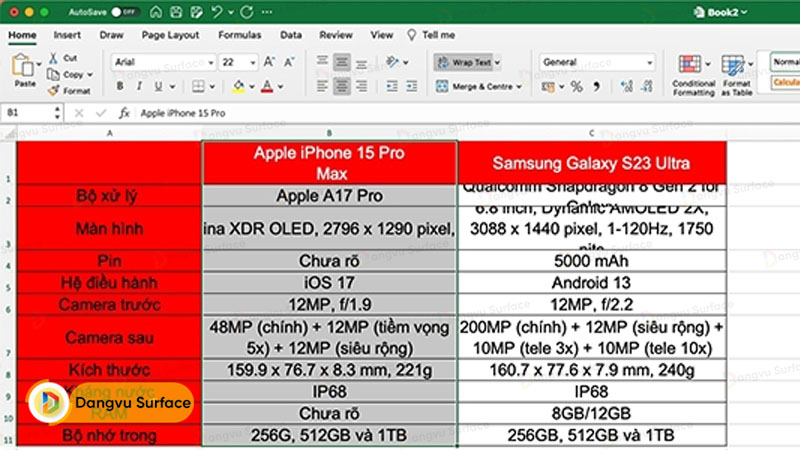Open the Page Layout tab
The height and width of the screenshot is (450, 800).
point(170,35)
